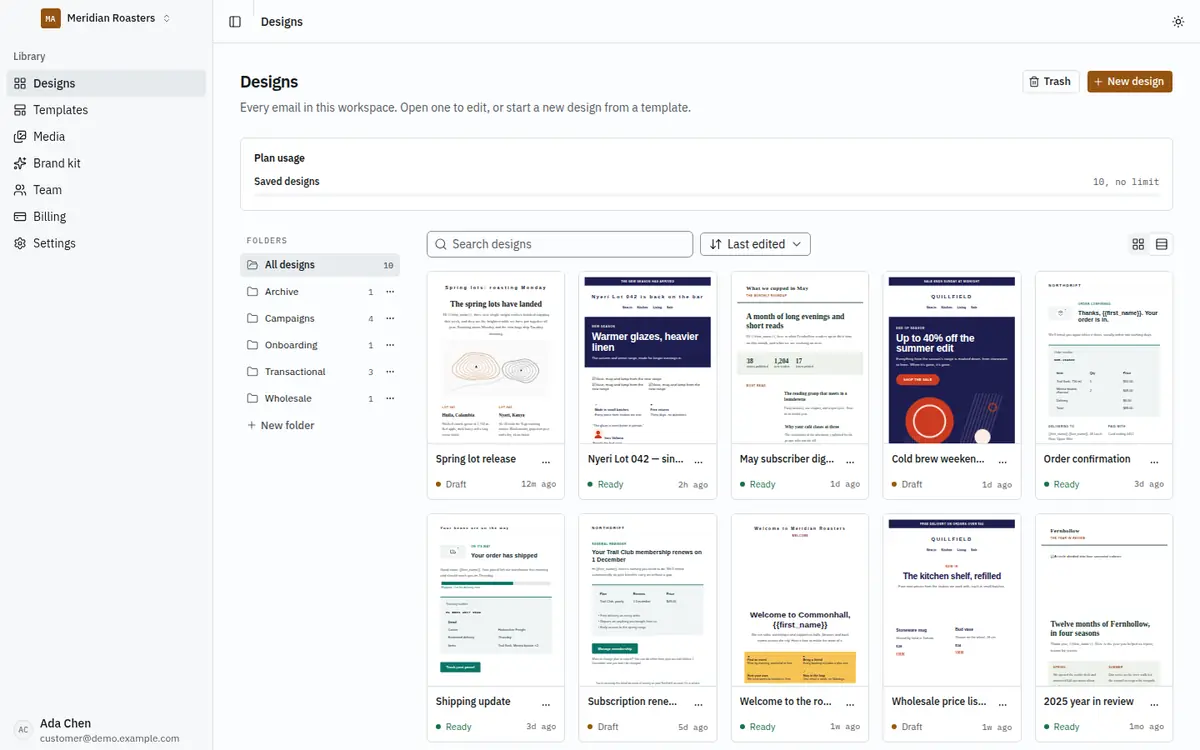
Task: Open Brand kit page
Action: pyautogui.click(x=106, y=163)
